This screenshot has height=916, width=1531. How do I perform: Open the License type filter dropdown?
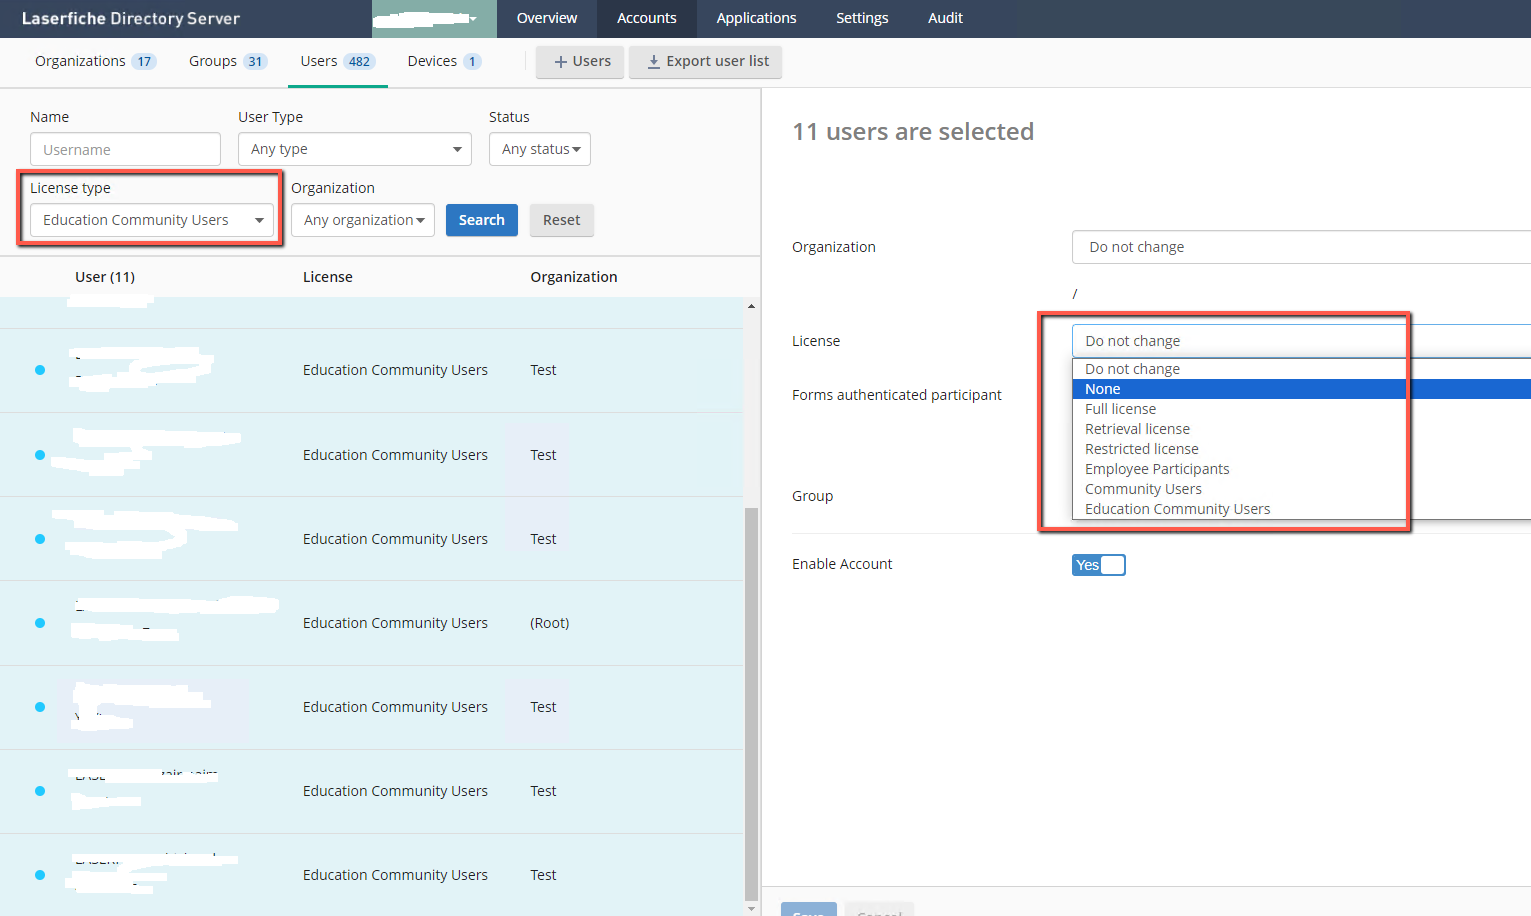tap(151, 220)
